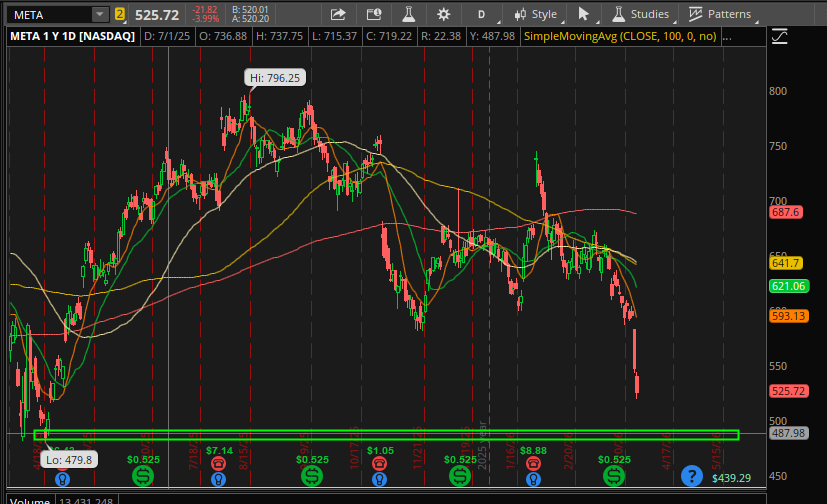The image size is (827, 504).
Task: Open the D timeframe selector
Action: coord(482,14)
